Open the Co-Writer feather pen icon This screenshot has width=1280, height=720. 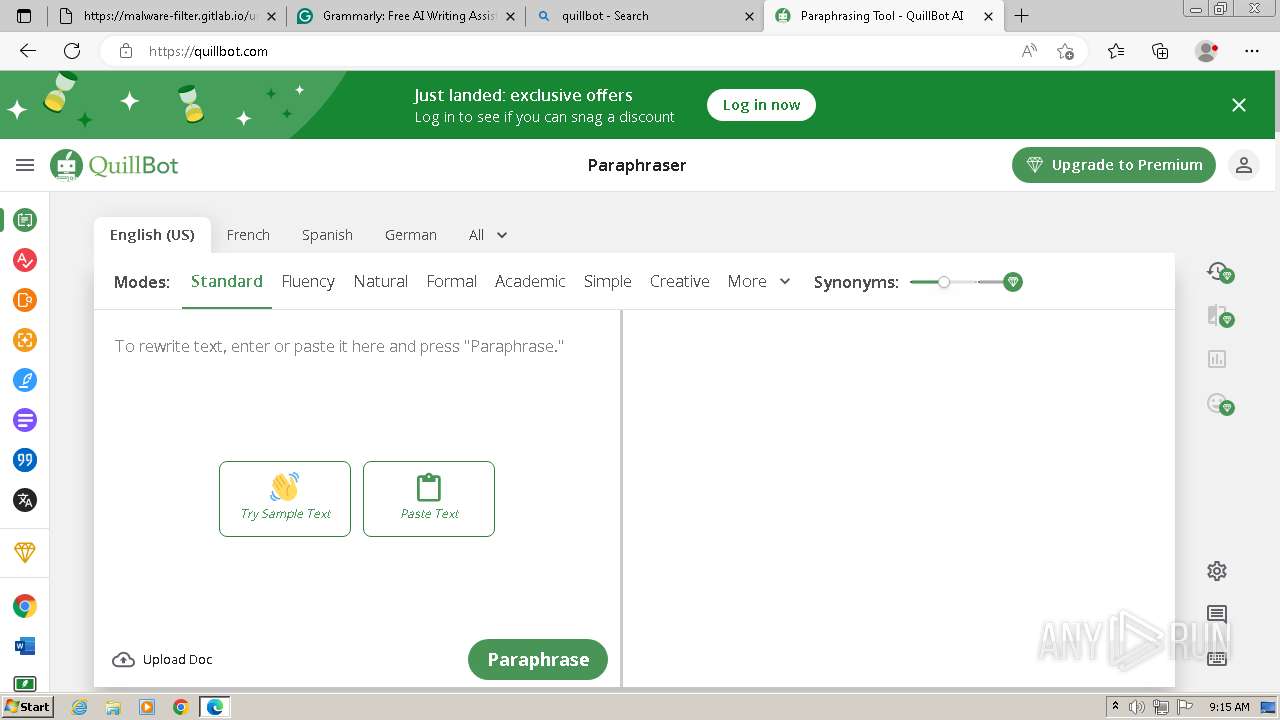pyautogui.click(x=25, y=380)
